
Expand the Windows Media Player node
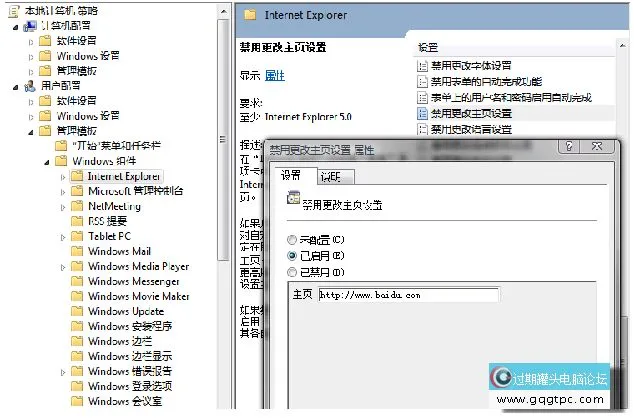[63, 267]
